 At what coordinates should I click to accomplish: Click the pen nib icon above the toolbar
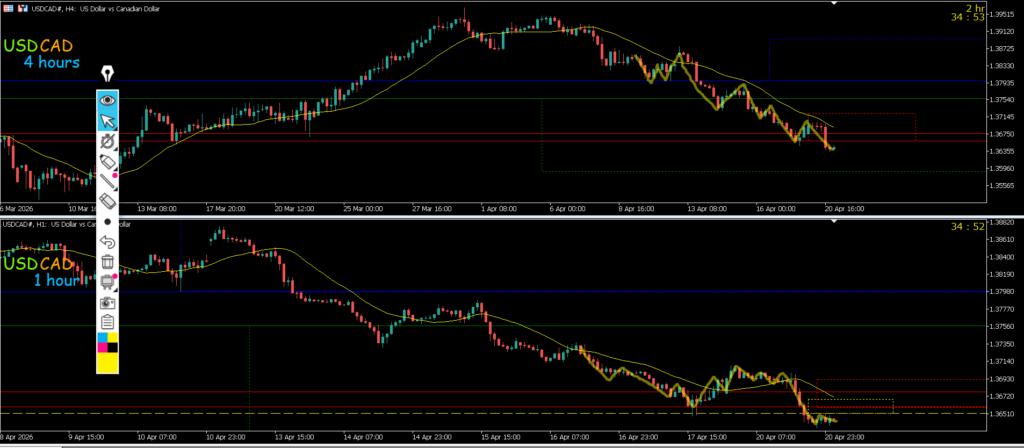click(x=107, y=74)
